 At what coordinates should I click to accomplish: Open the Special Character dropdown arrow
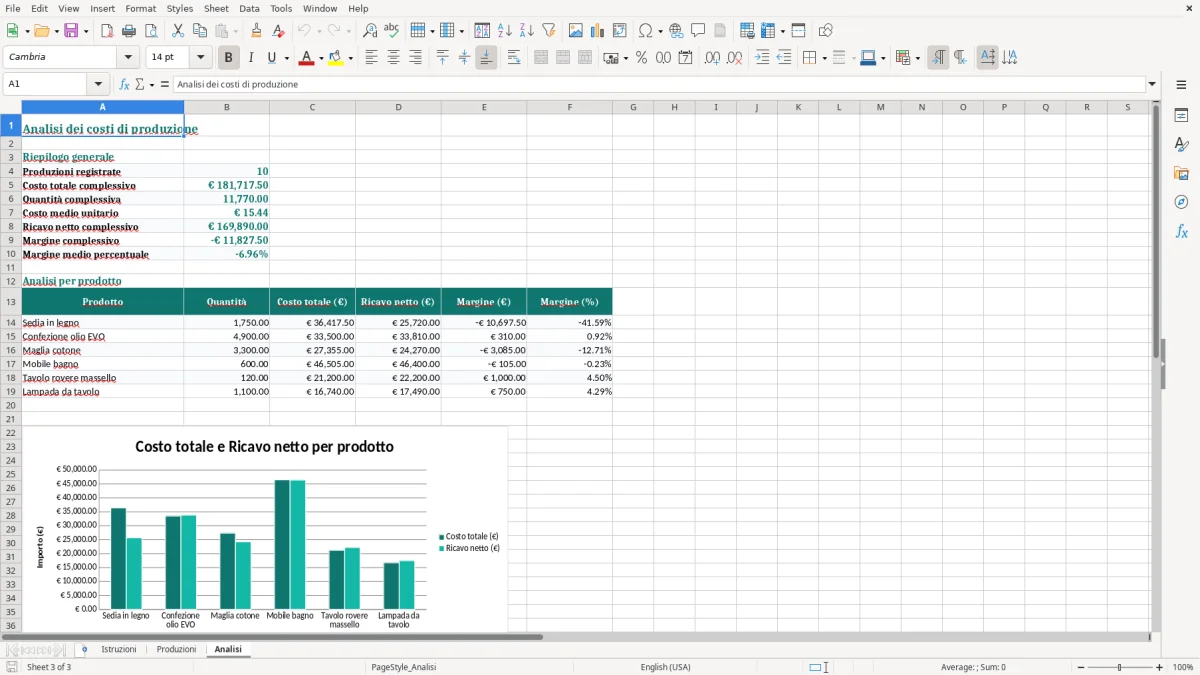(660, 31)
